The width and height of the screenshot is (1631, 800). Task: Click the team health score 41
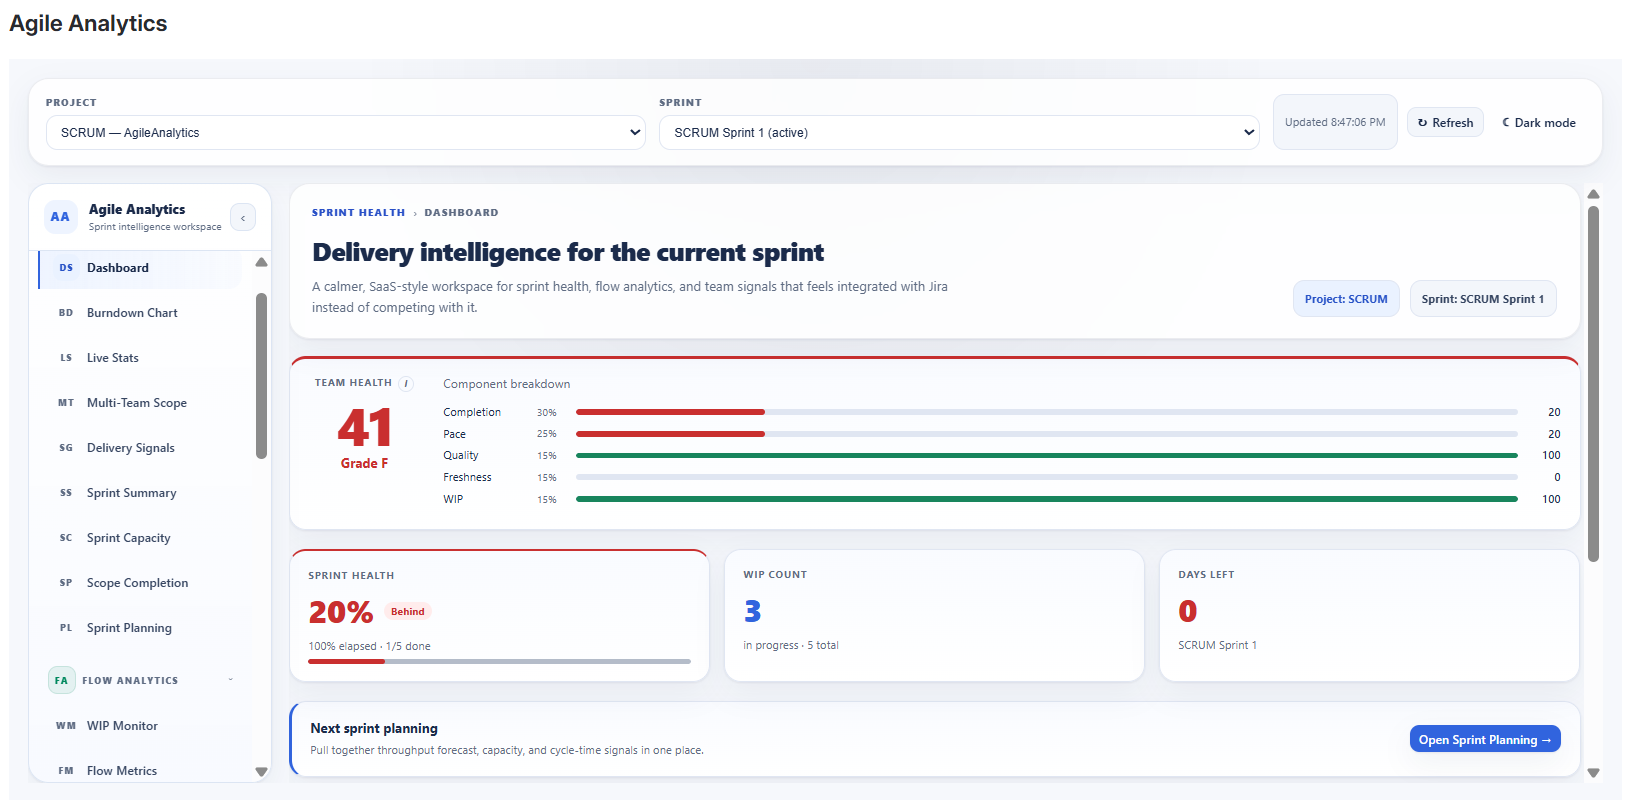[364, 428]
